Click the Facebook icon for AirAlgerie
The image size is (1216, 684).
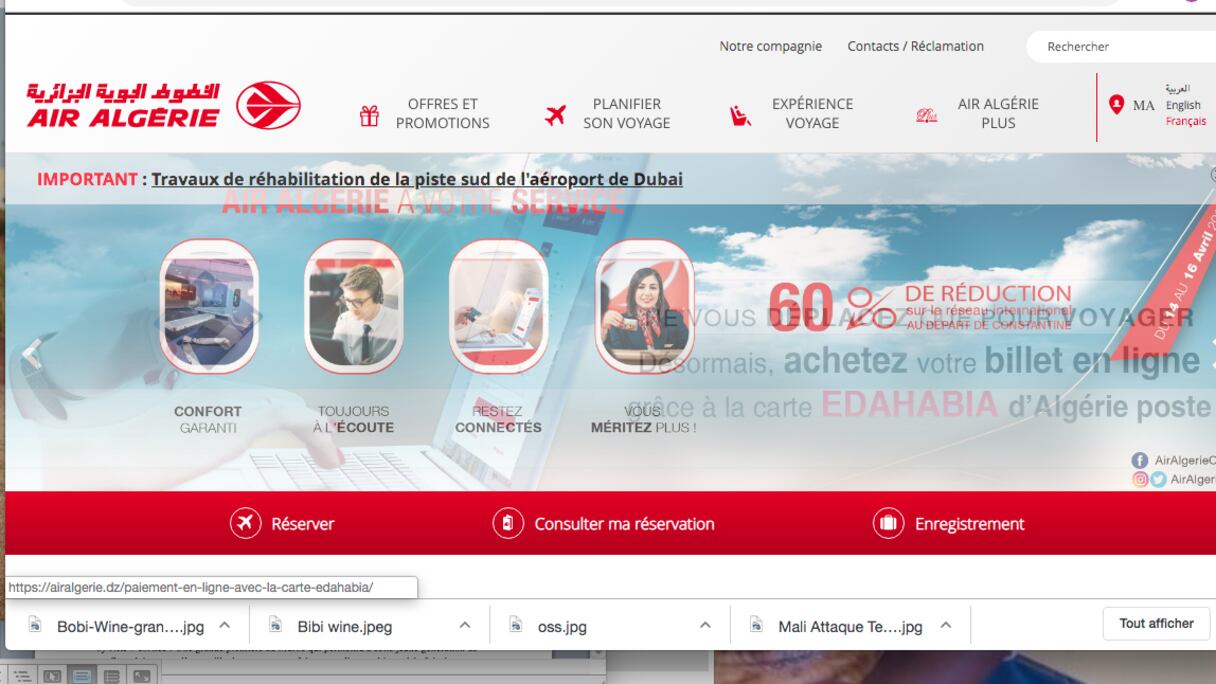[1140, 460]
